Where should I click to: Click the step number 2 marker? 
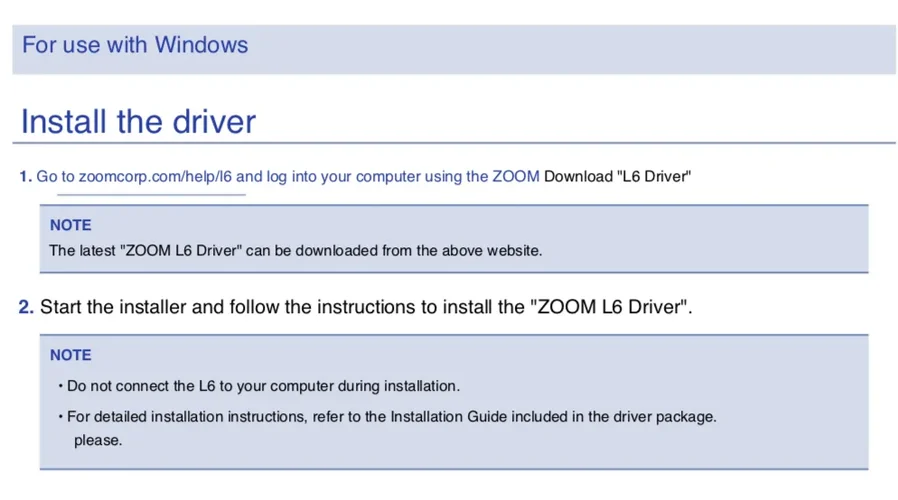(x=26, y=307)
